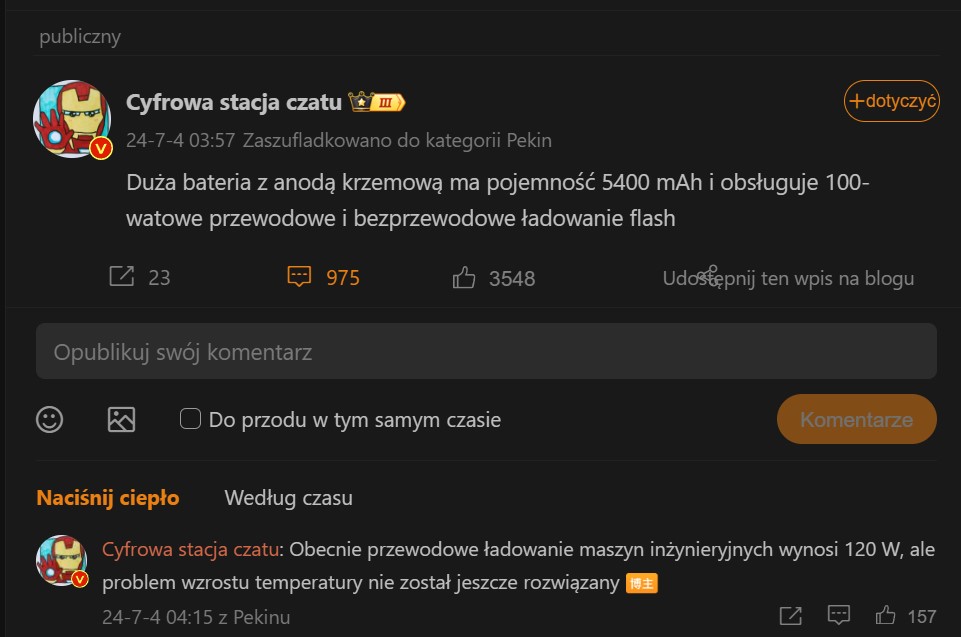Image resolution: width=961 pixels, height=637 pixels.
Task: Like the comment with 157 likes
Action: coord(886,614)
